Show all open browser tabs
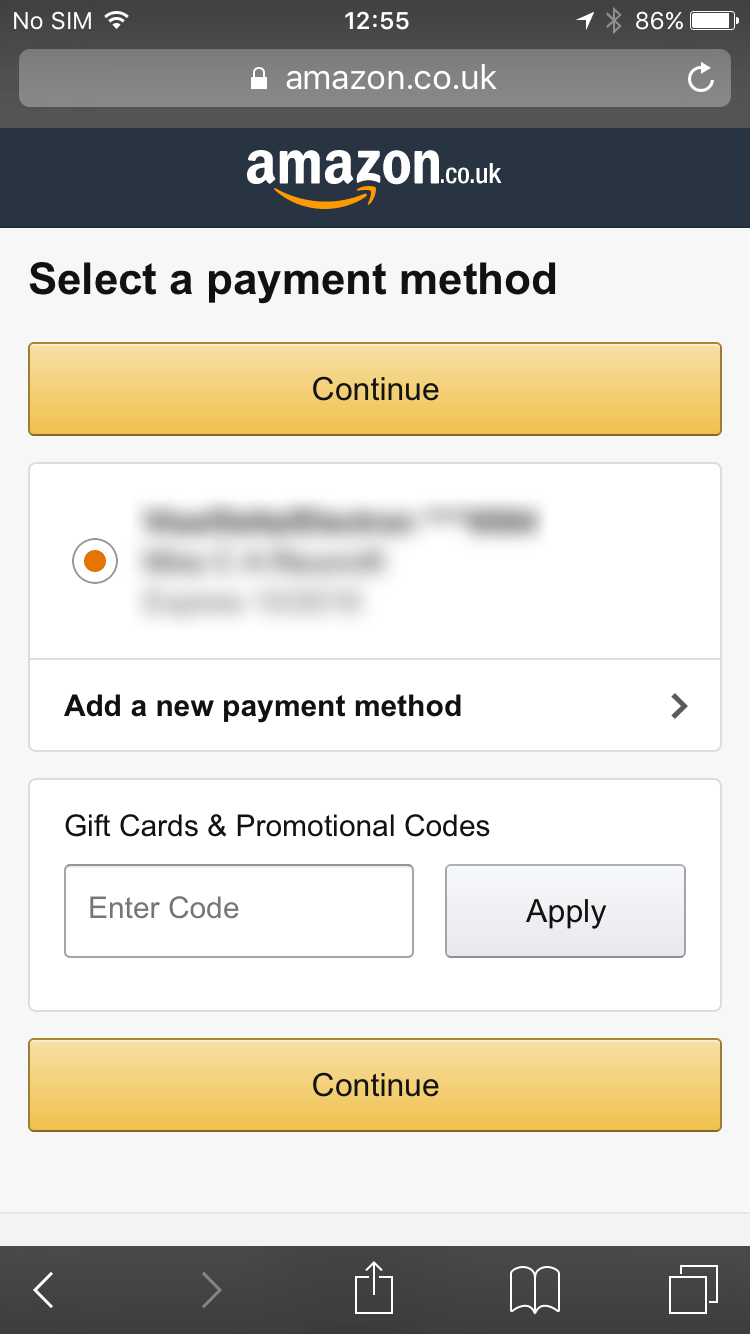 coord(694,1289)
